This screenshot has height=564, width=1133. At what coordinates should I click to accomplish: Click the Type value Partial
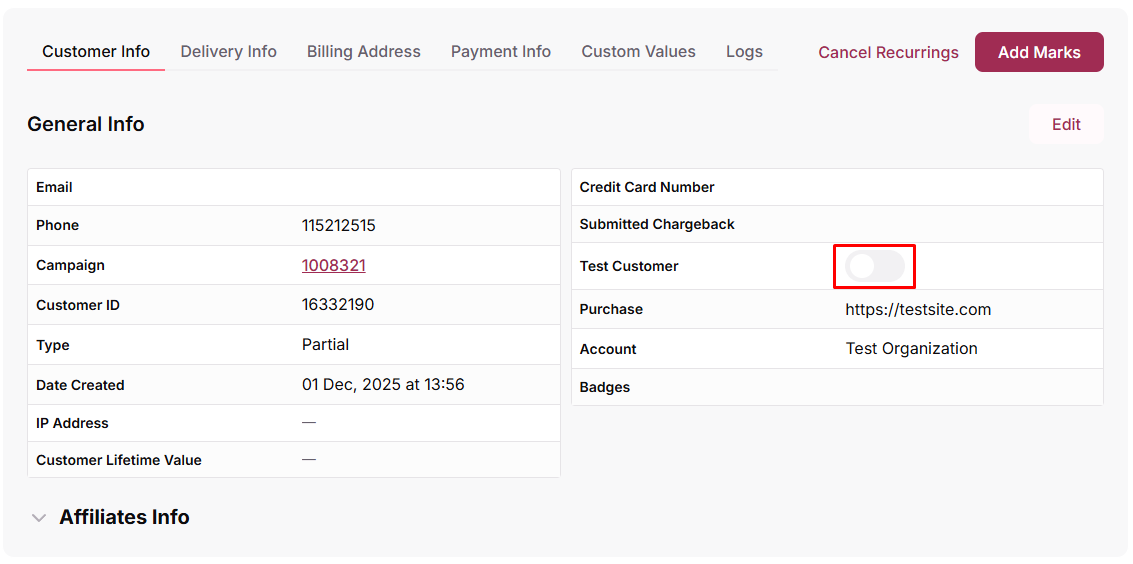(325, 344)
